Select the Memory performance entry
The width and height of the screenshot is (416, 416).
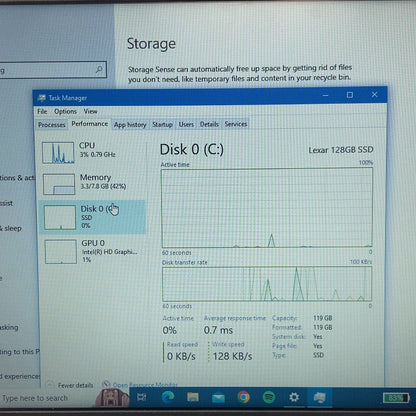point(92,184)
